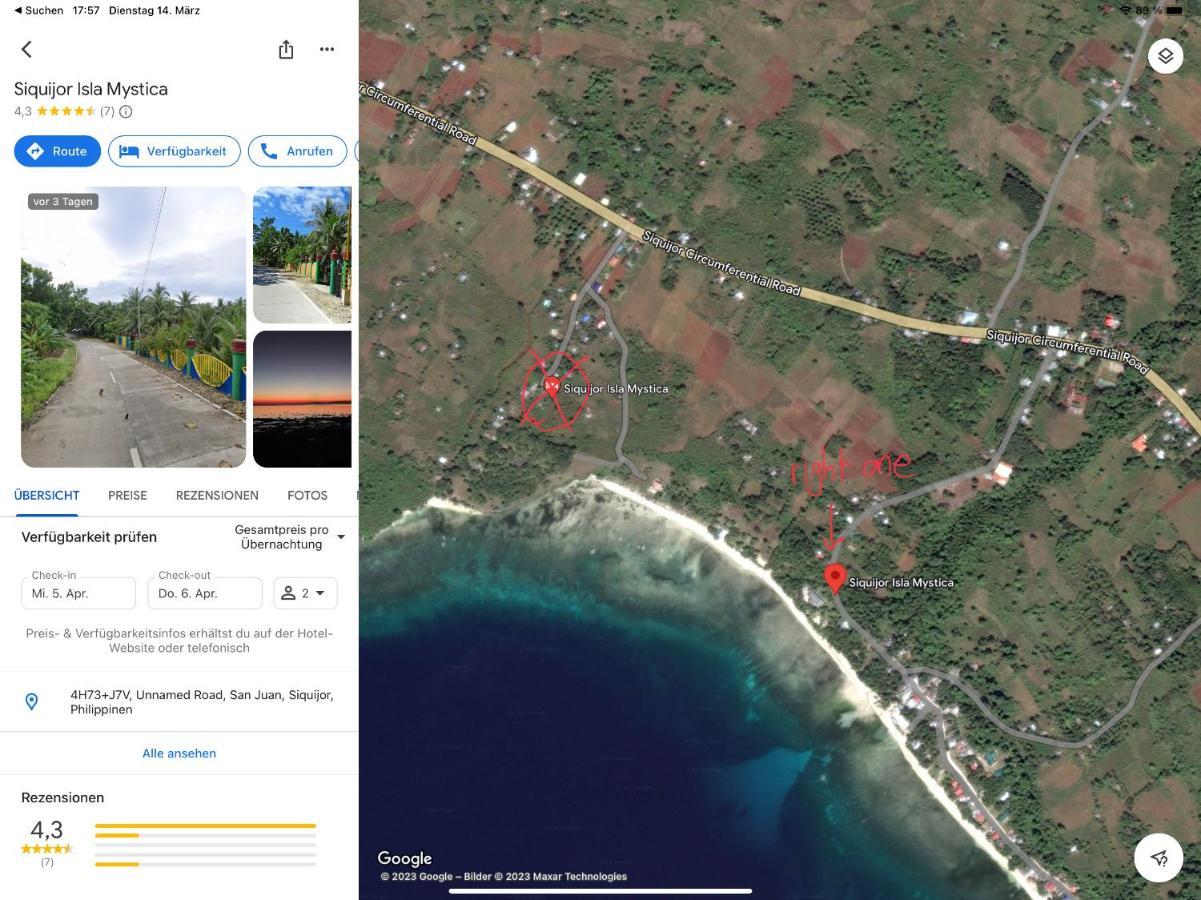Tap the Route button

point(58,151)
